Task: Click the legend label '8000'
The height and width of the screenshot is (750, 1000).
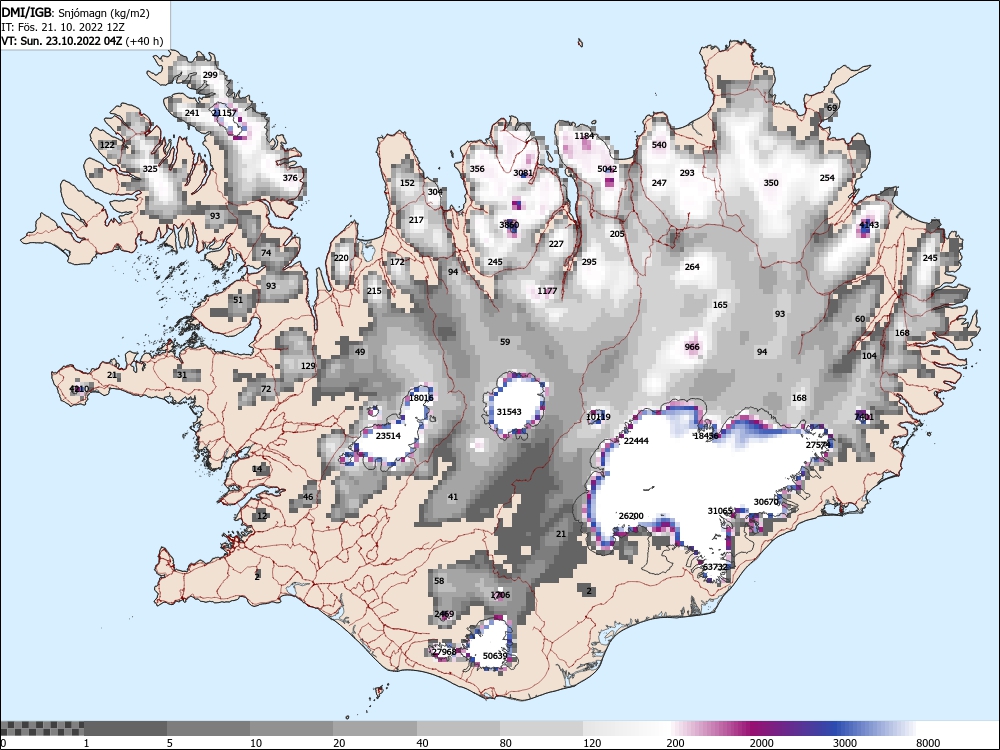Action: tap(928, 743)
